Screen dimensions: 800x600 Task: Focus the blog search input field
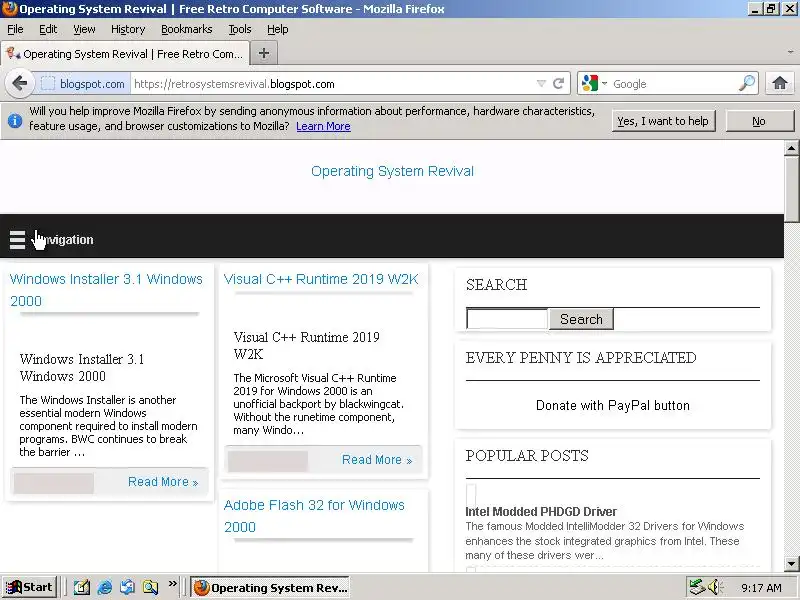[x=507, y=319]
